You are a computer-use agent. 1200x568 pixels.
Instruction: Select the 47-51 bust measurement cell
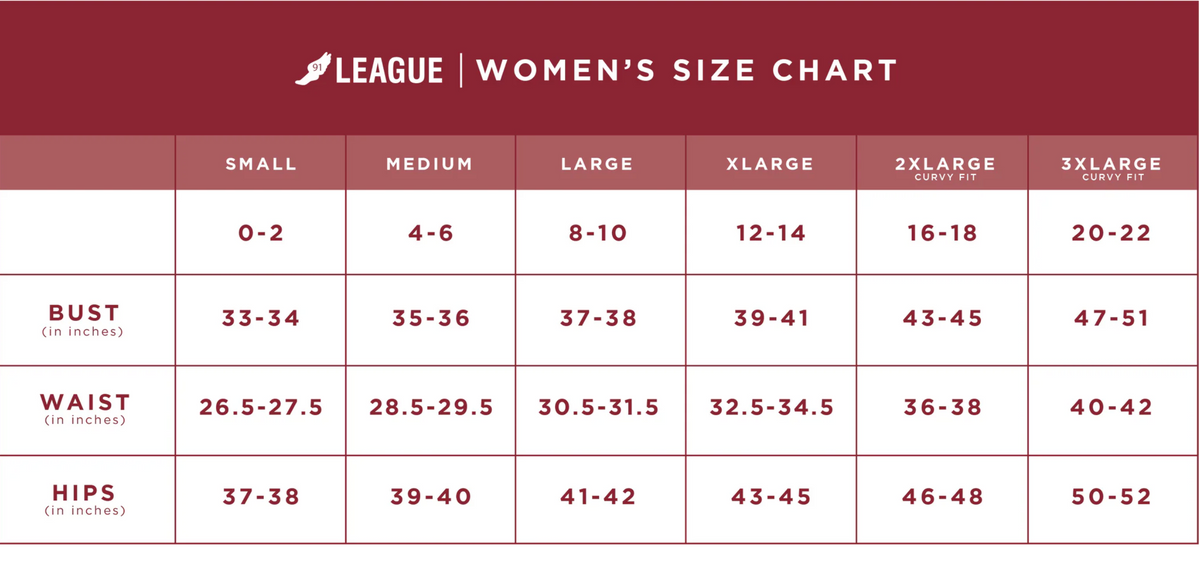[x=1111, y=320]
